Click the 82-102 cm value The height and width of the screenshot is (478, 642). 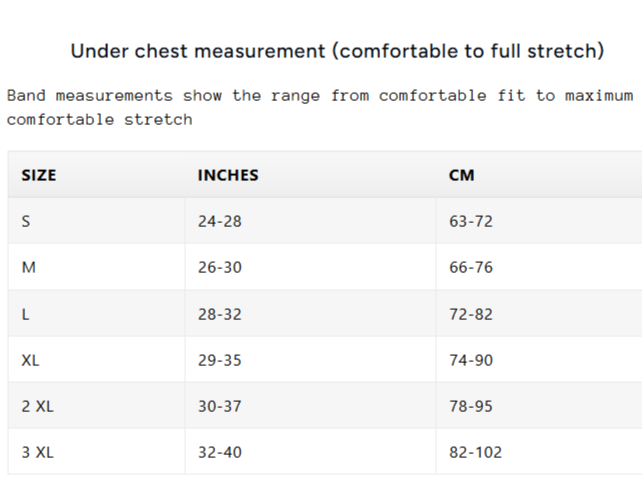[x=476, y=452]
